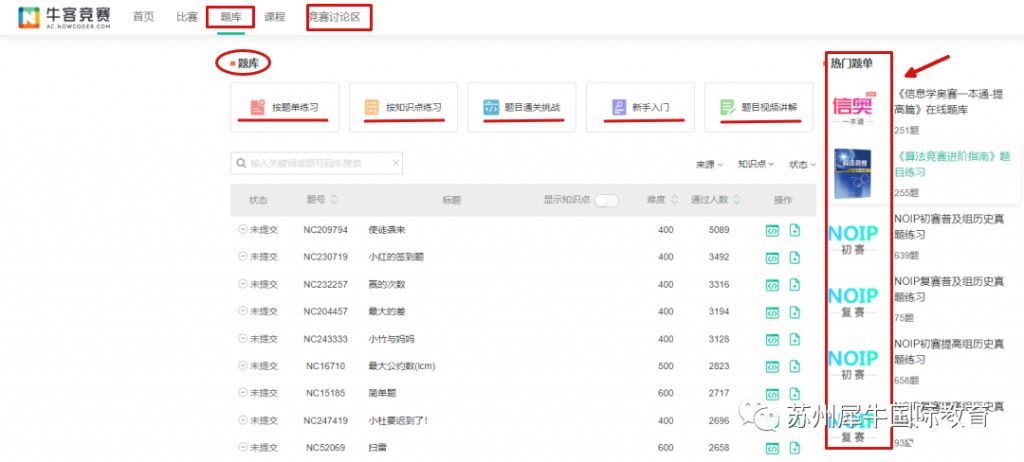
Task: Open code editor for 简单题 row
Action: 772,393
